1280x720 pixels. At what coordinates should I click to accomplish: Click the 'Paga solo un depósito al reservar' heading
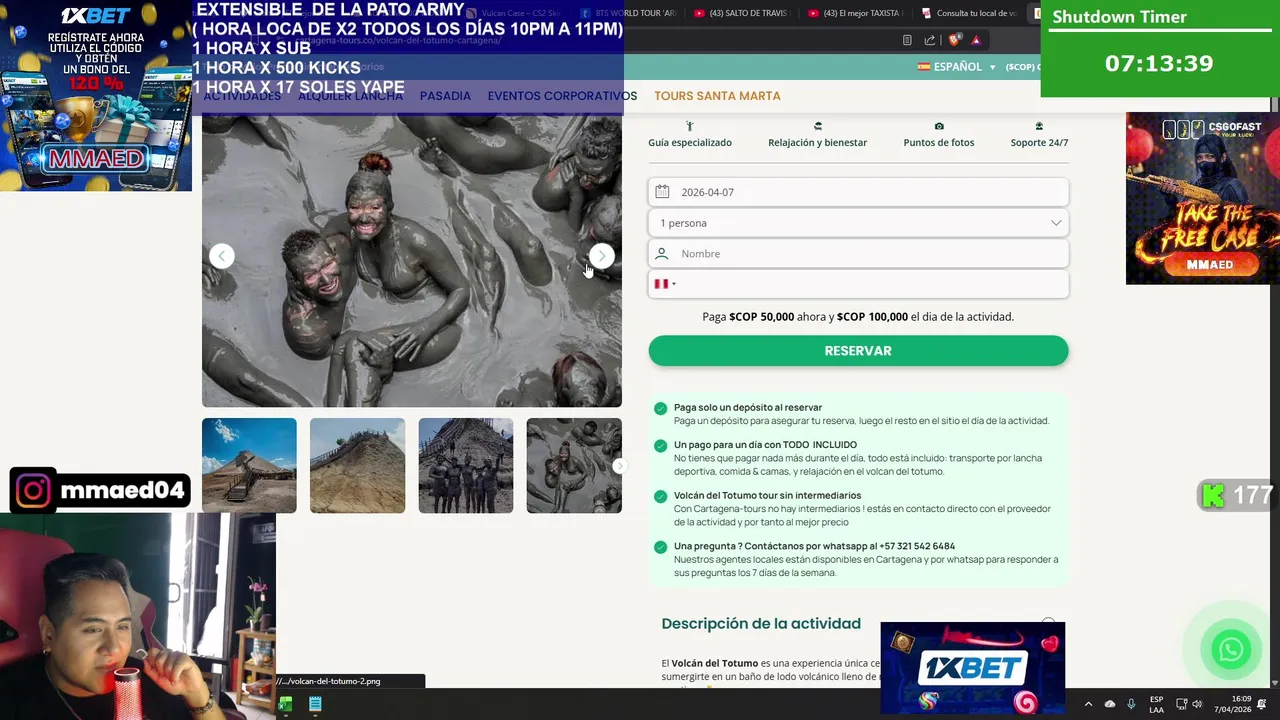point(748,408)
